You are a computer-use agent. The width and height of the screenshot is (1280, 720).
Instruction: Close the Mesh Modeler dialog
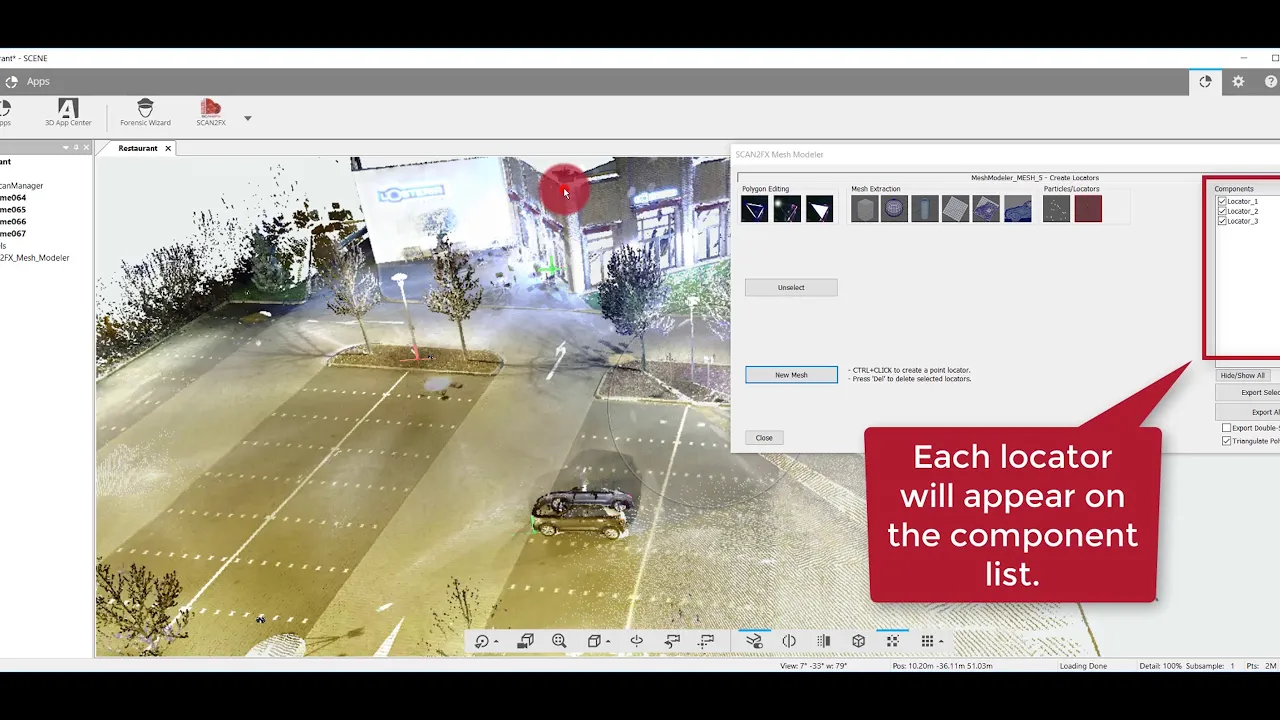764,438
